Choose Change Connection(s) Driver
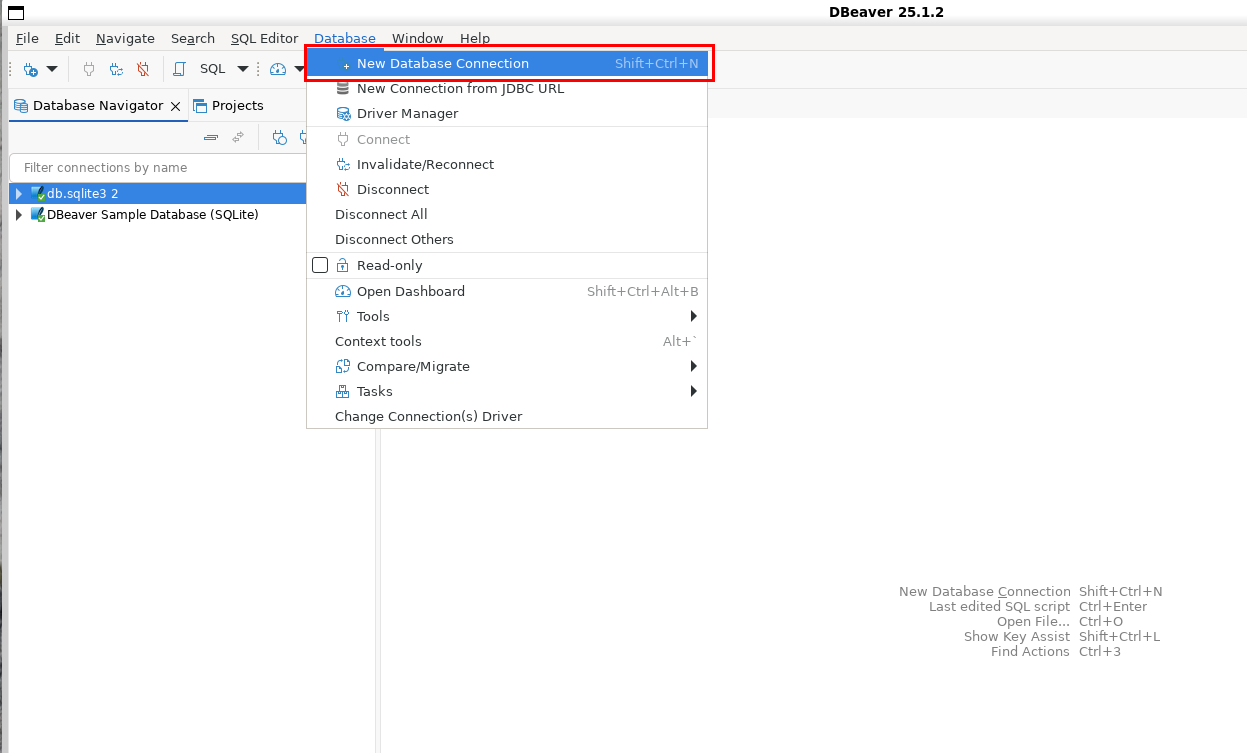The width and height of the screenshot is (1247, 753). pyautogui.click(x=507, y=416)
